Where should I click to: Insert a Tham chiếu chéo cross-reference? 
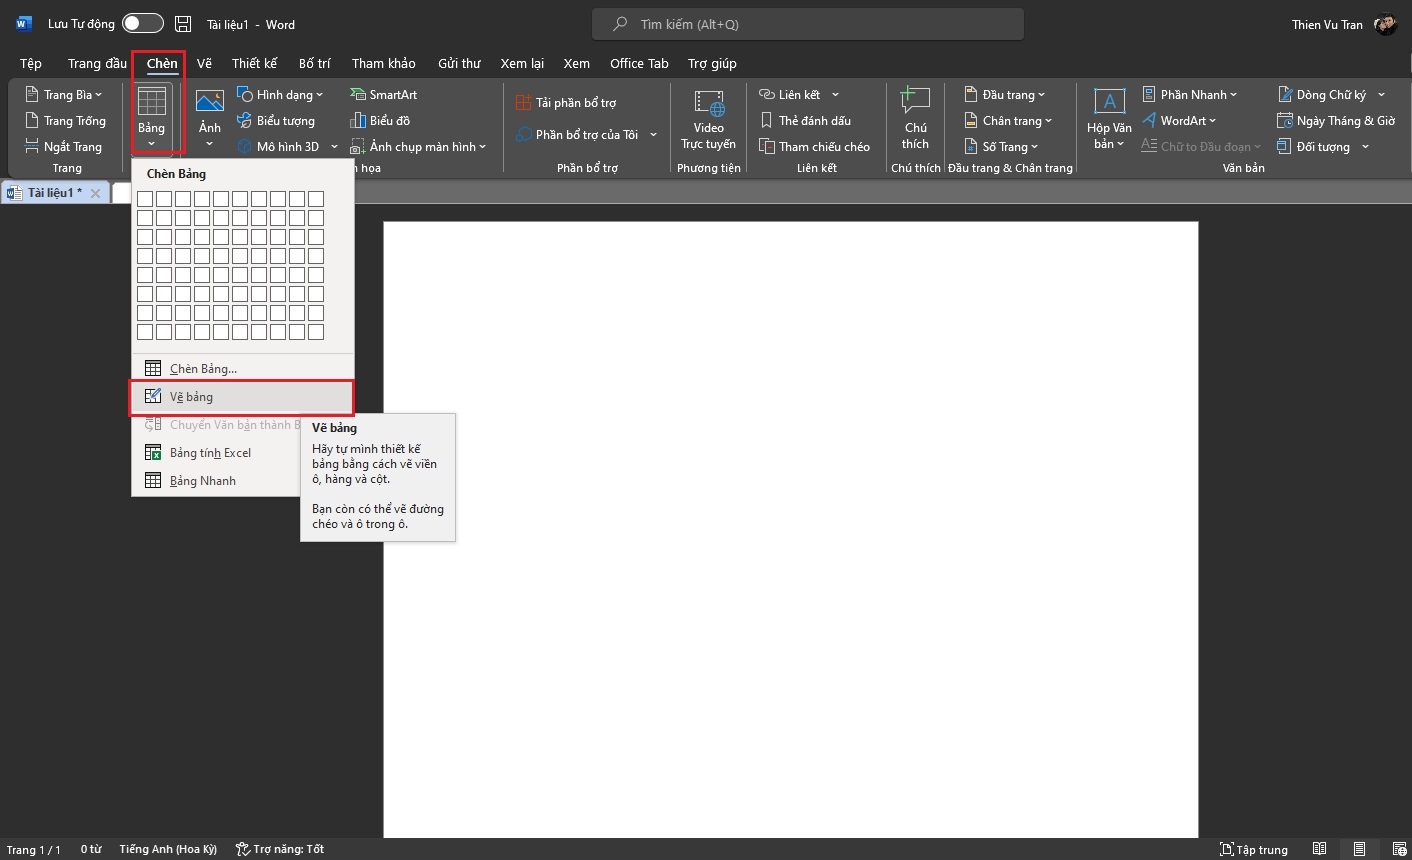pos(815,147)
